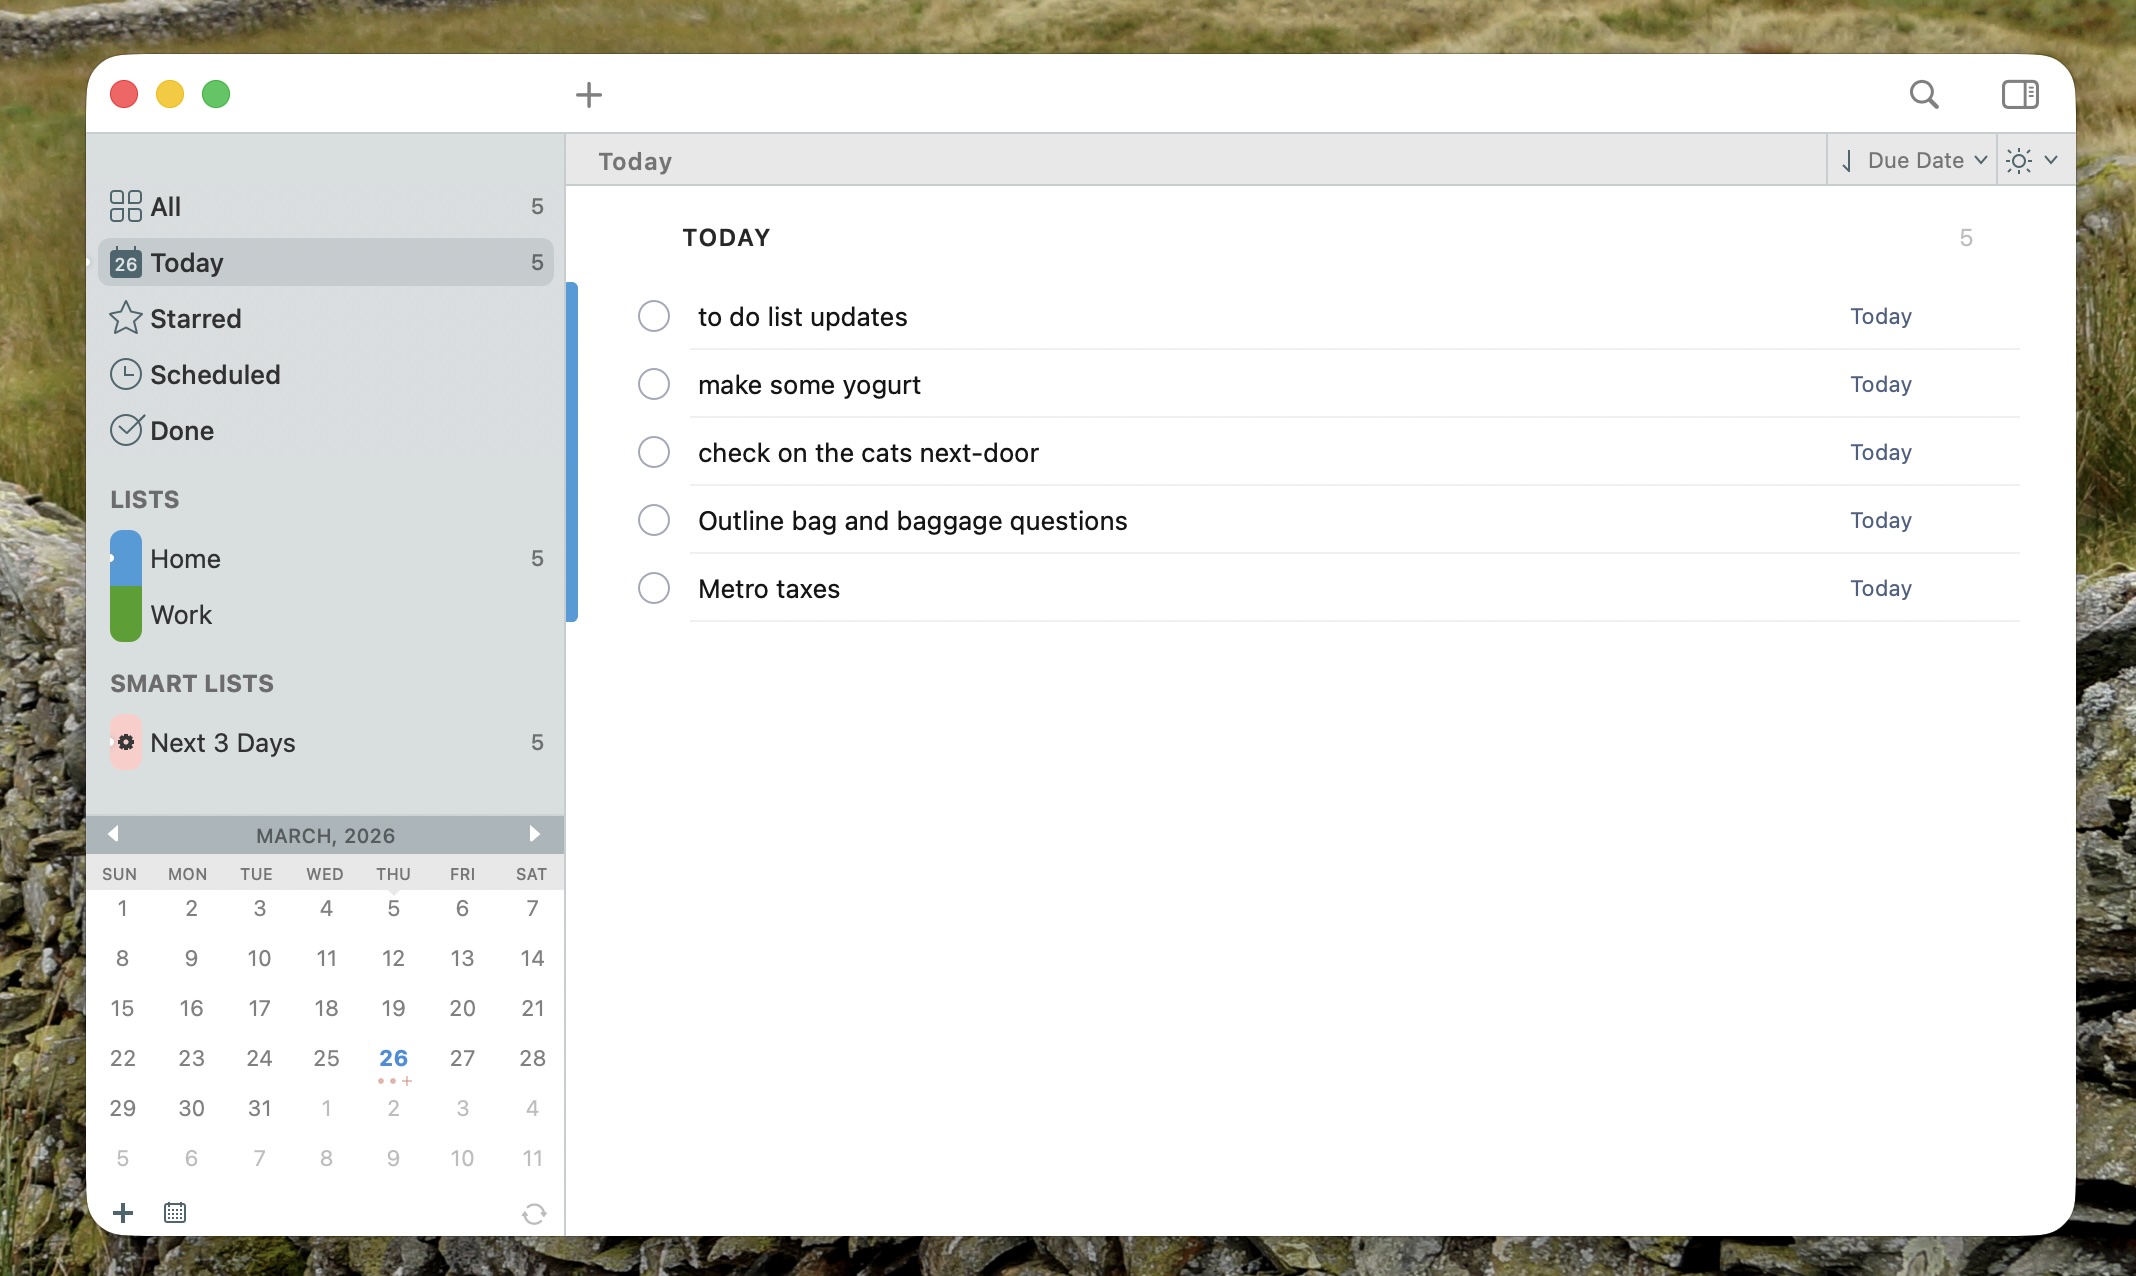
Task: Go to the next month in the mini calendar
Action: 534,834
